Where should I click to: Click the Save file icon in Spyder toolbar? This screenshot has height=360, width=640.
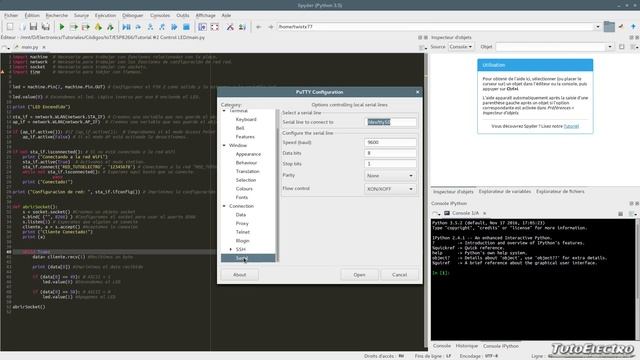33,27
